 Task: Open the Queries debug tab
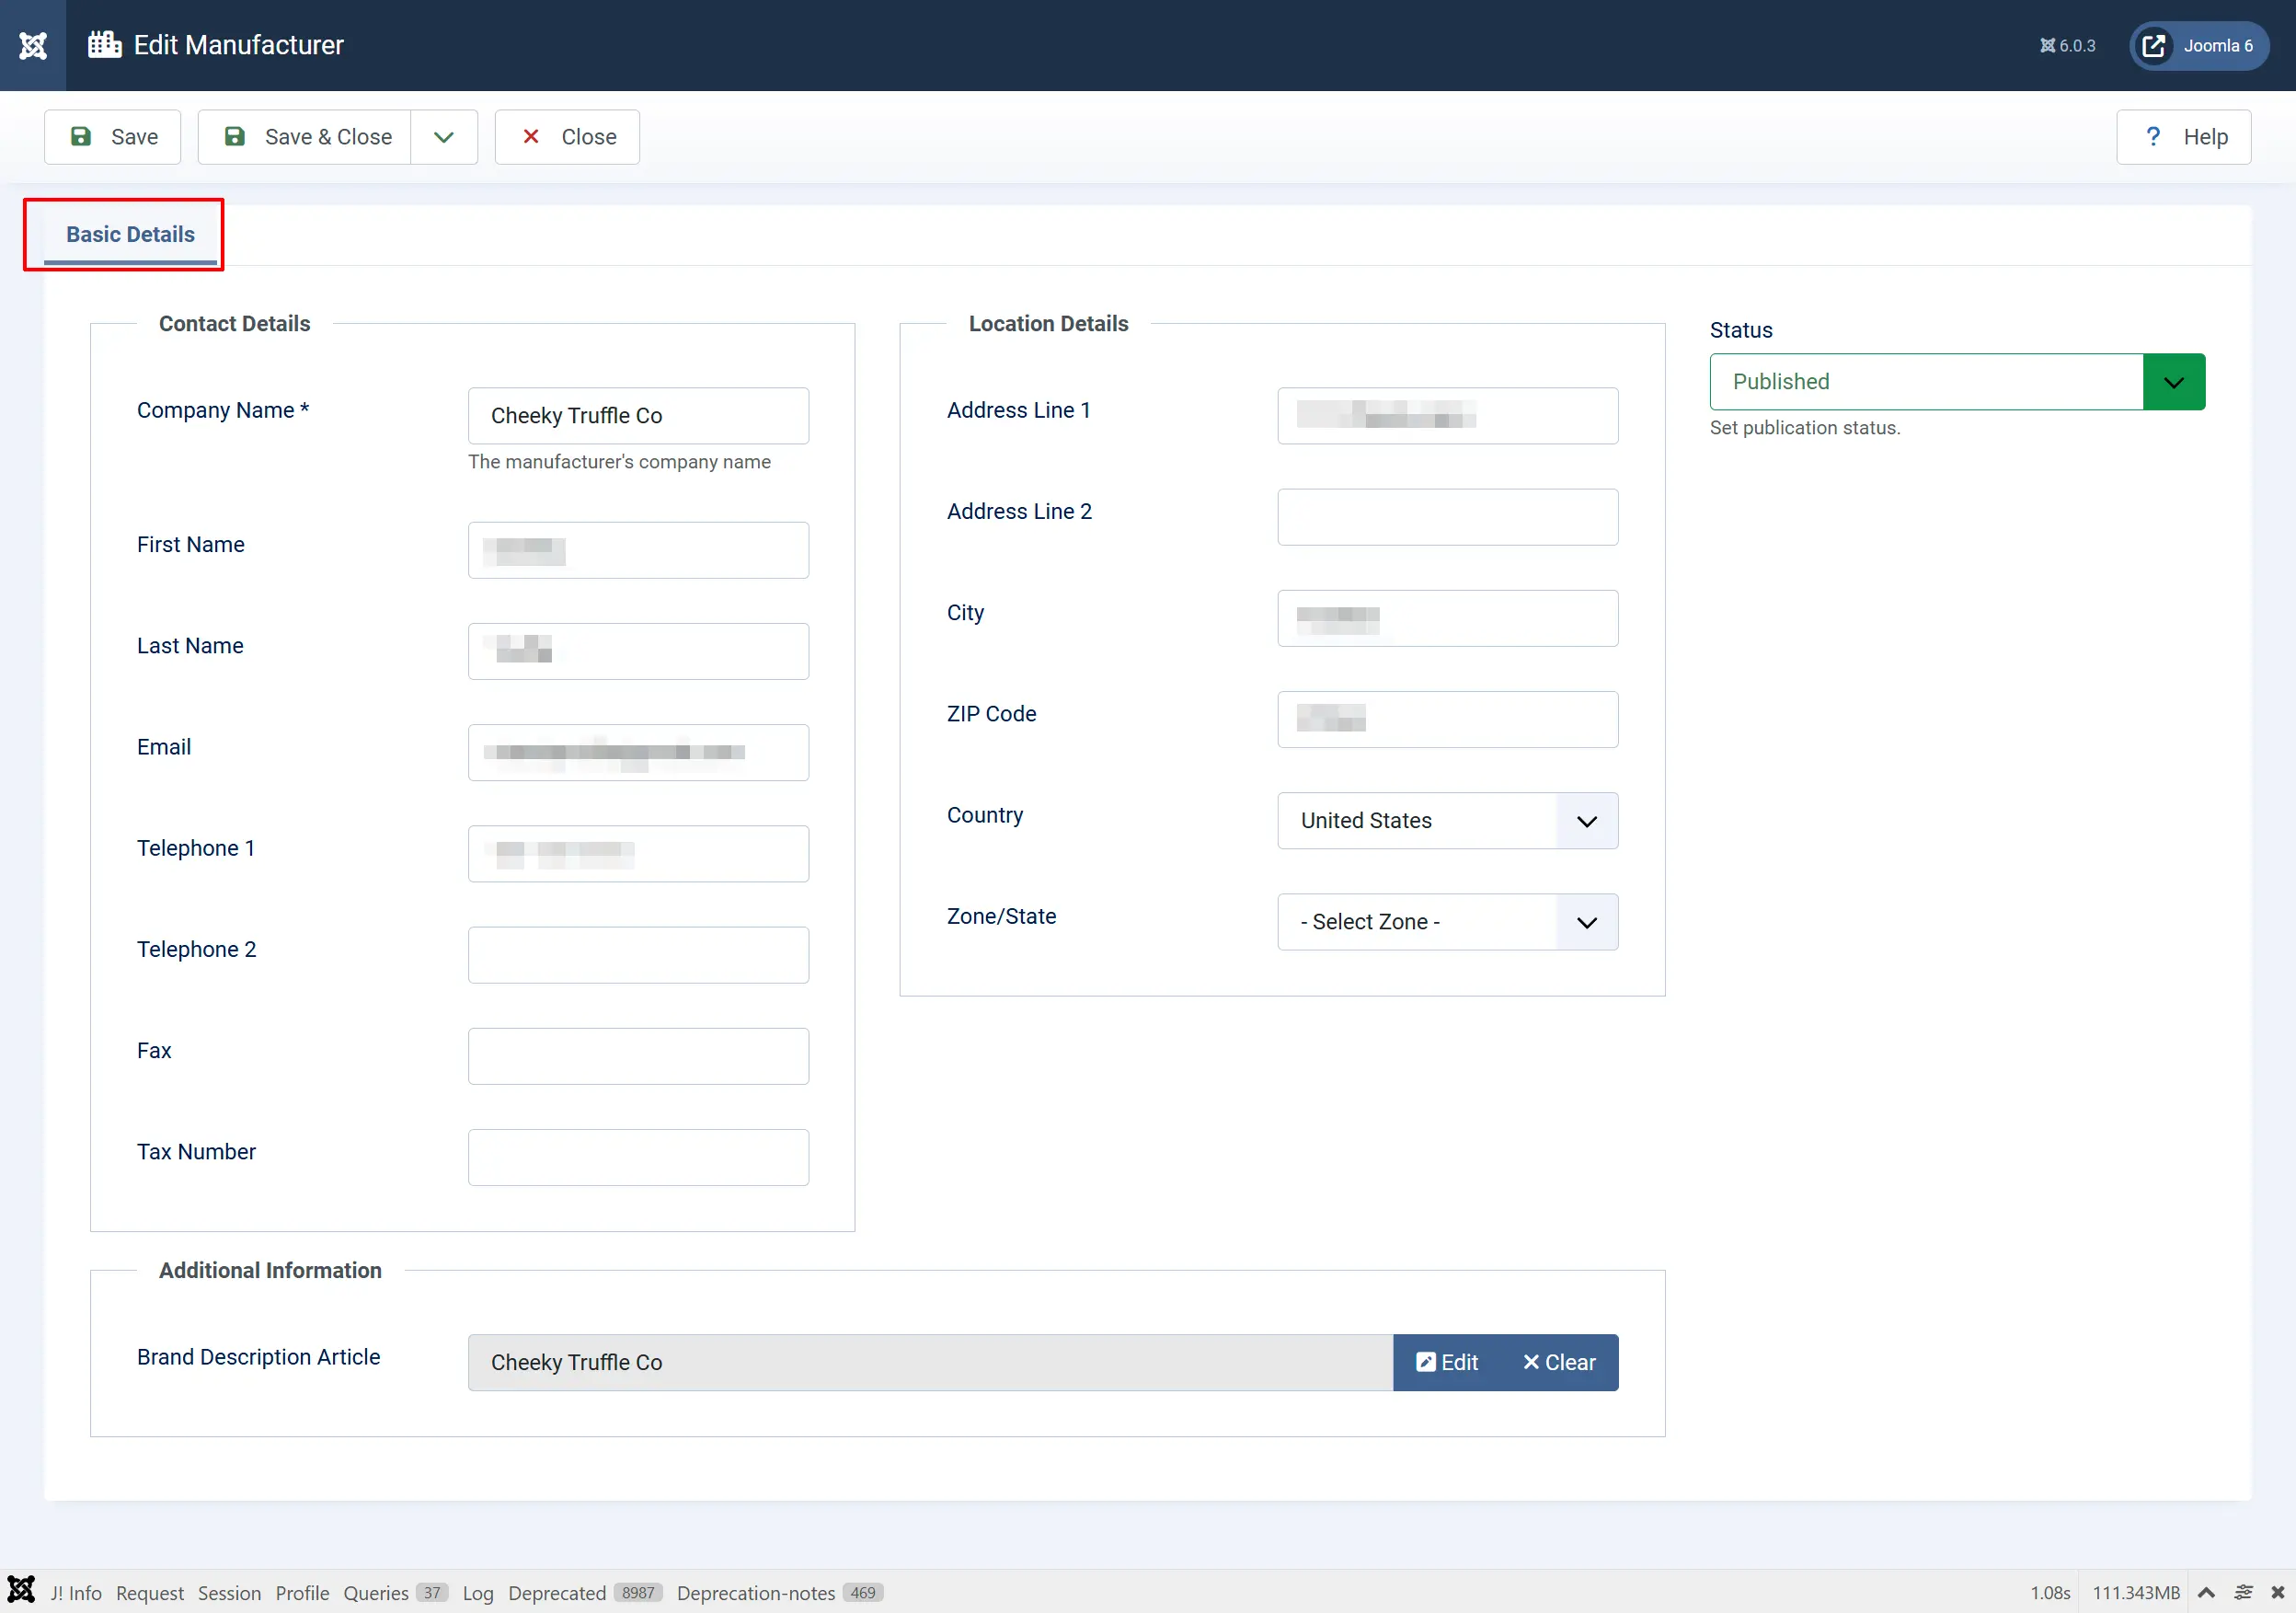pyautogui.click(x=395, y=1593)
